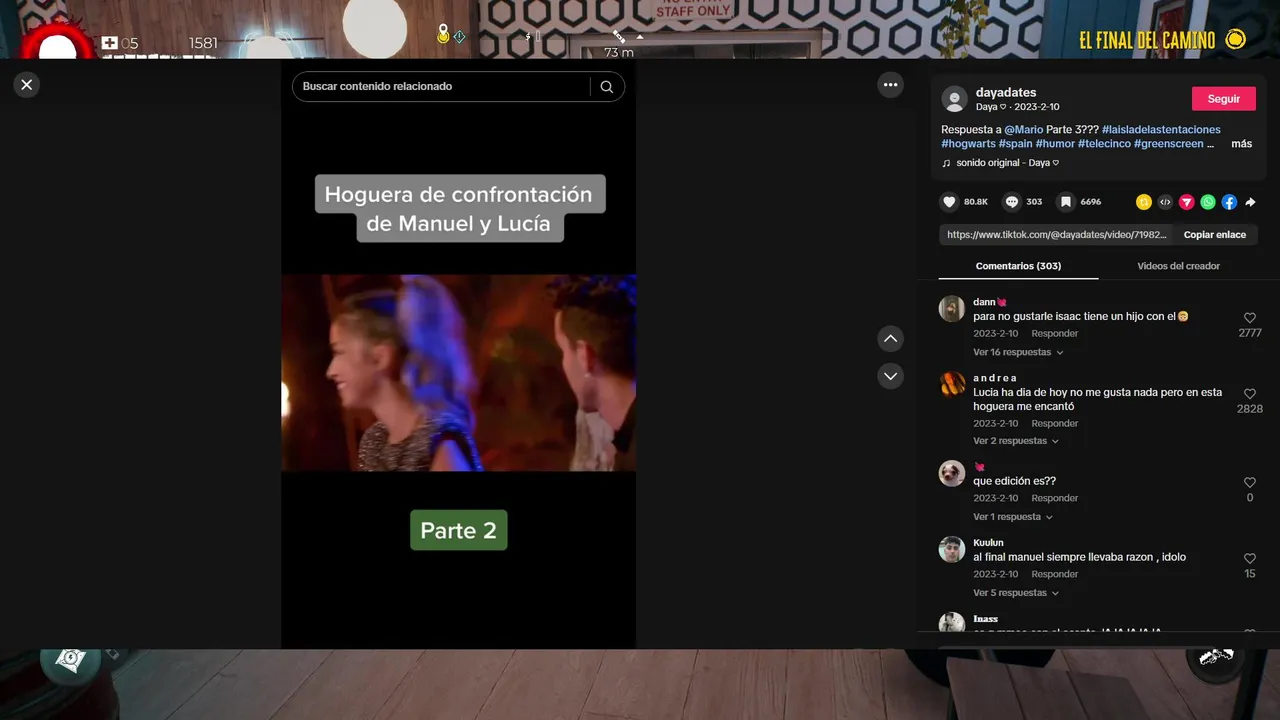1280x720 pixels.
Task: Follow dayadates with Seguir button
Action: [1224, 99]
